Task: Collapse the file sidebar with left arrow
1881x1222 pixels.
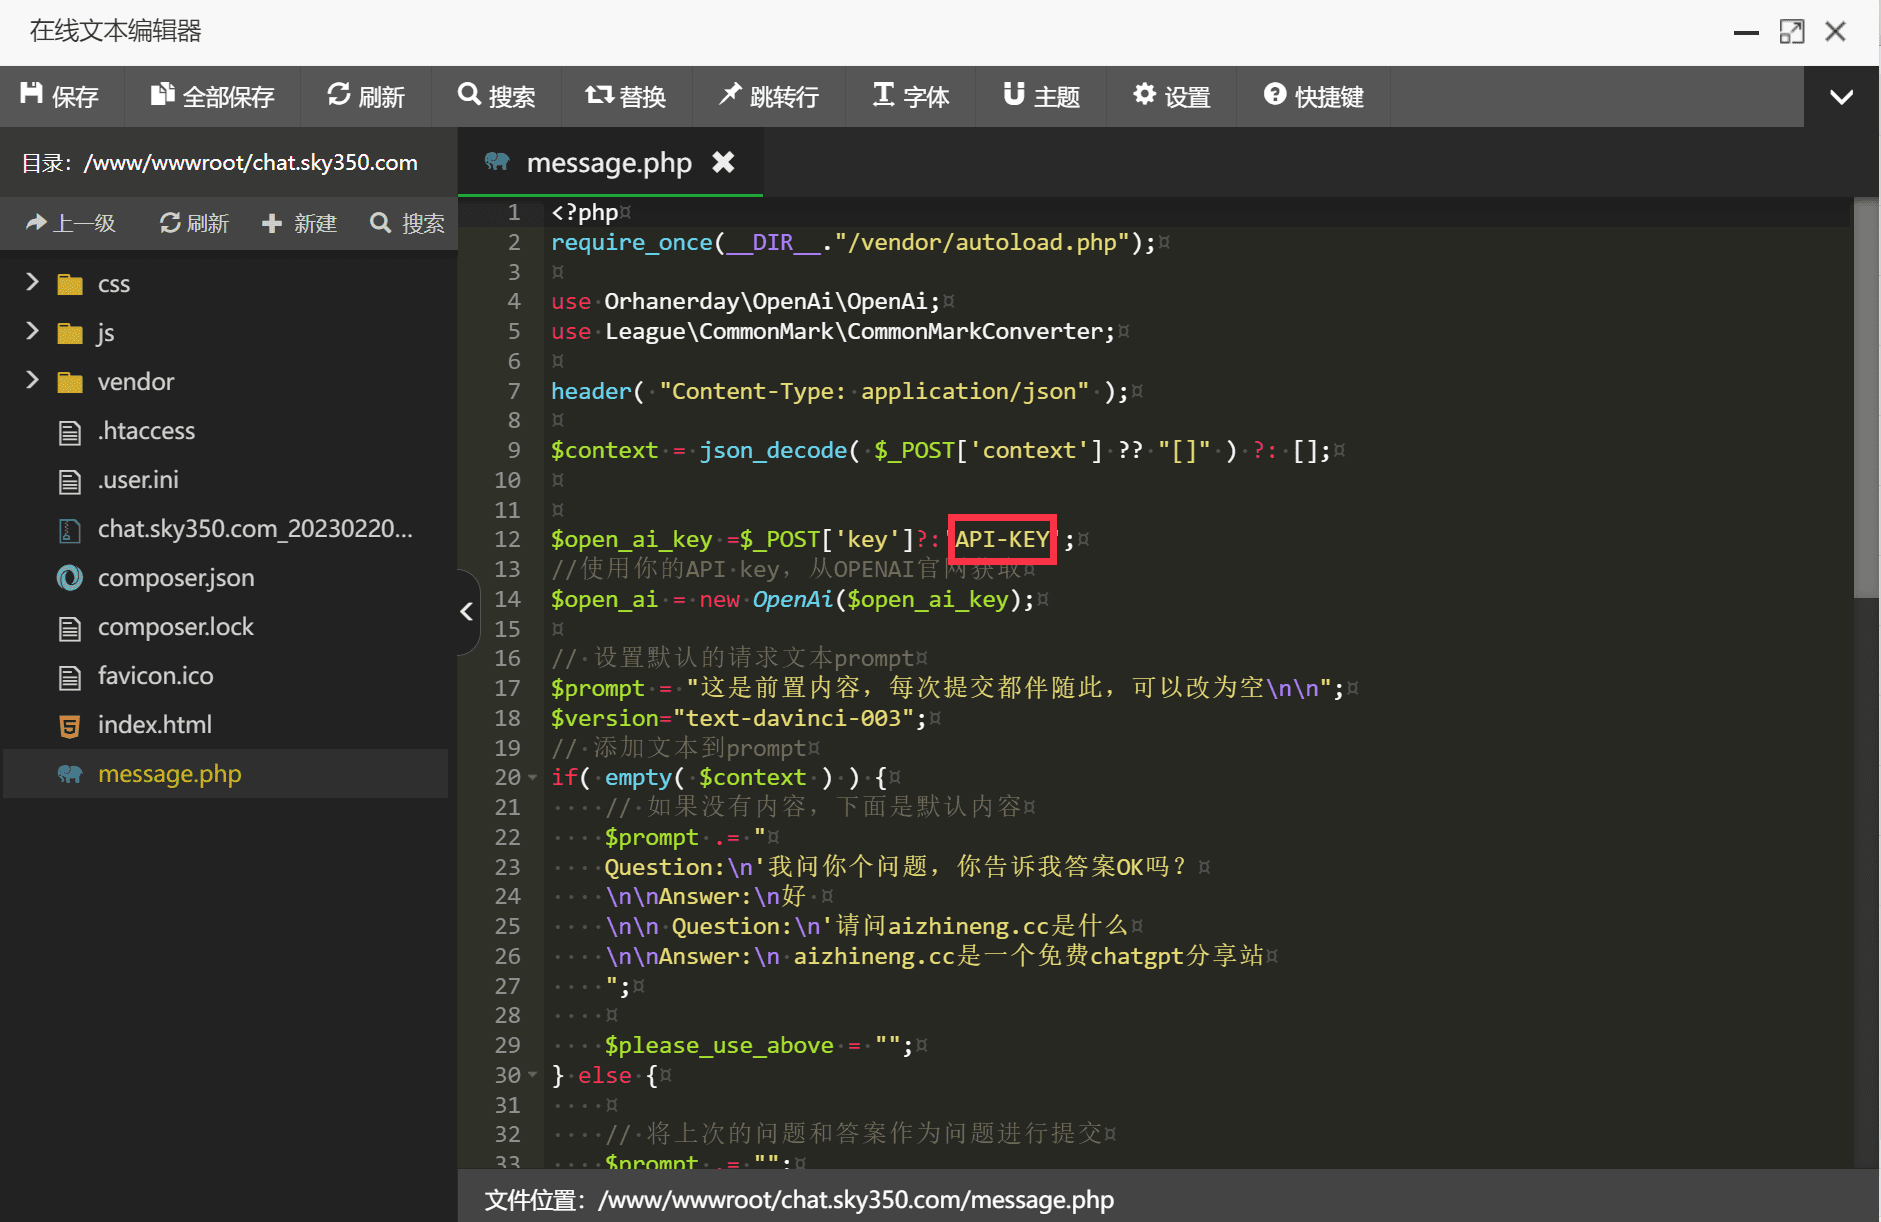Action: [466, 611]
